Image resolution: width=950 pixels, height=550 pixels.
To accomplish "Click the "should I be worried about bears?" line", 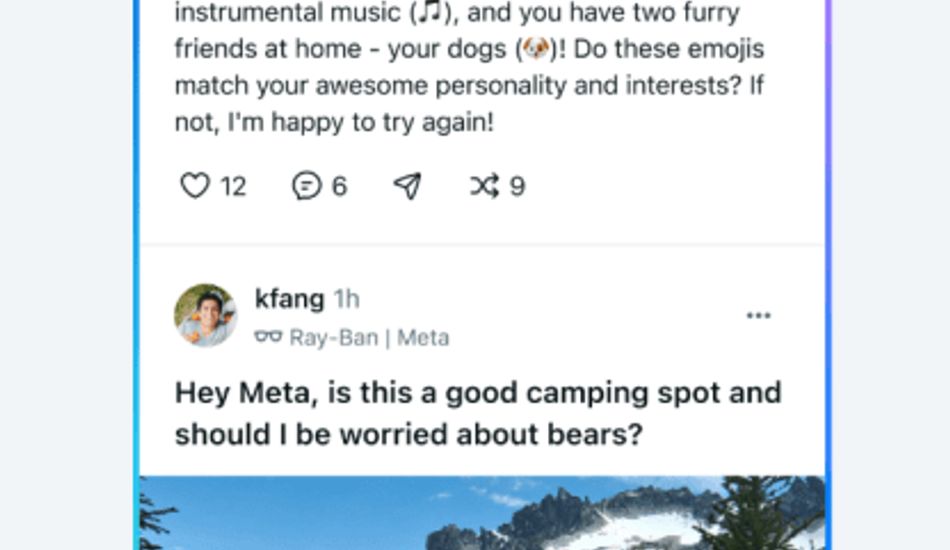I will tap(408, 435).
